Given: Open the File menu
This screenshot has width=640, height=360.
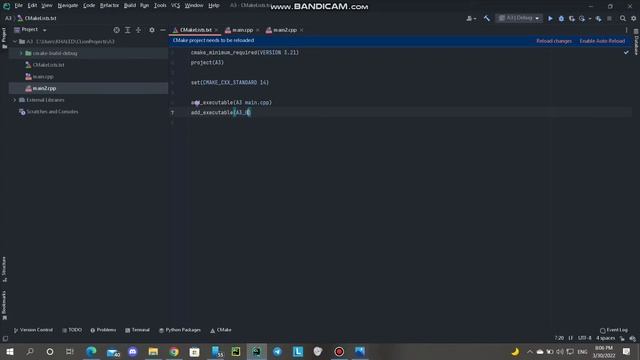Looking at the screenshot, I should point(18,5).
